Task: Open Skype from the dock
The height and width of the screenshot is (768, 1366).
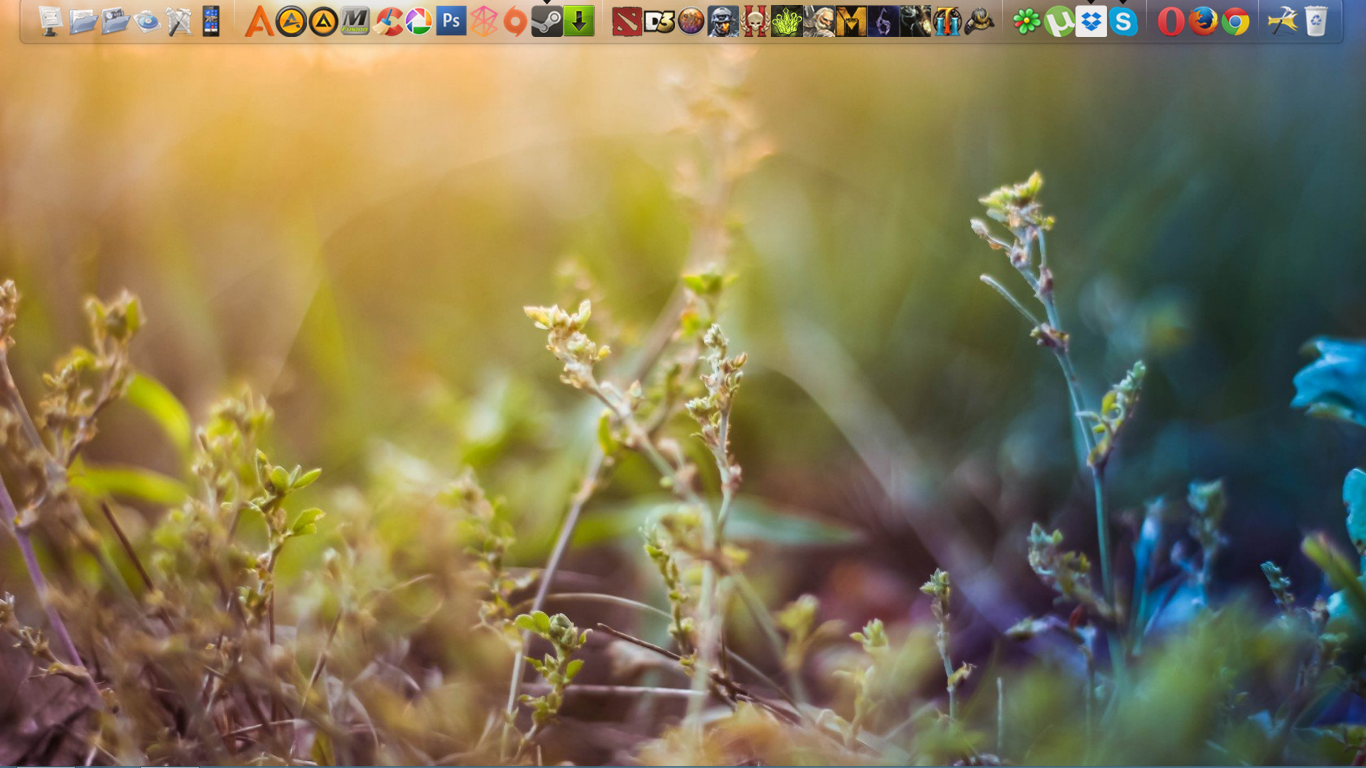Action: click(1123, 21)
